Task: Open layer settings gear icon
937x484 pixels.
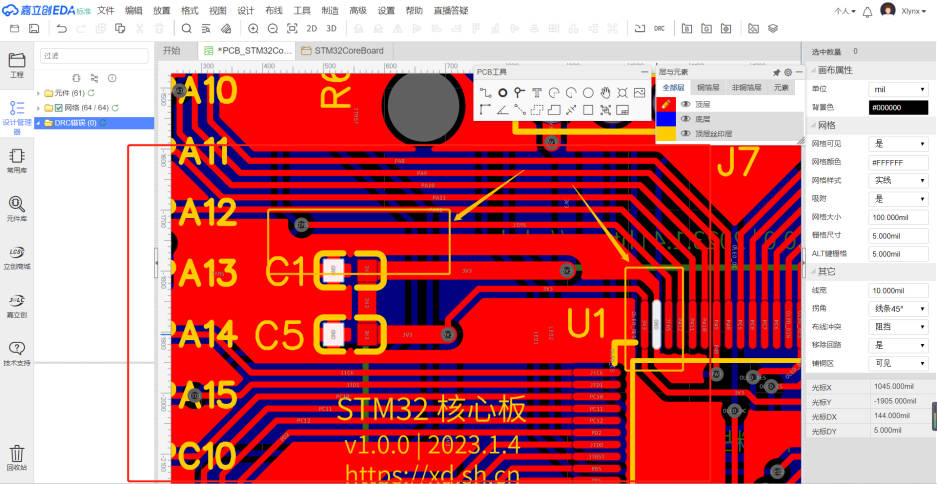Action: pyautogui.click(x=788, y=72)
